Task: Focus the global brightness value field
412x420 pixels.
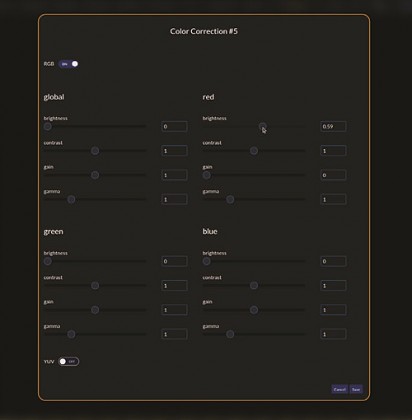Action: point(174,126)
